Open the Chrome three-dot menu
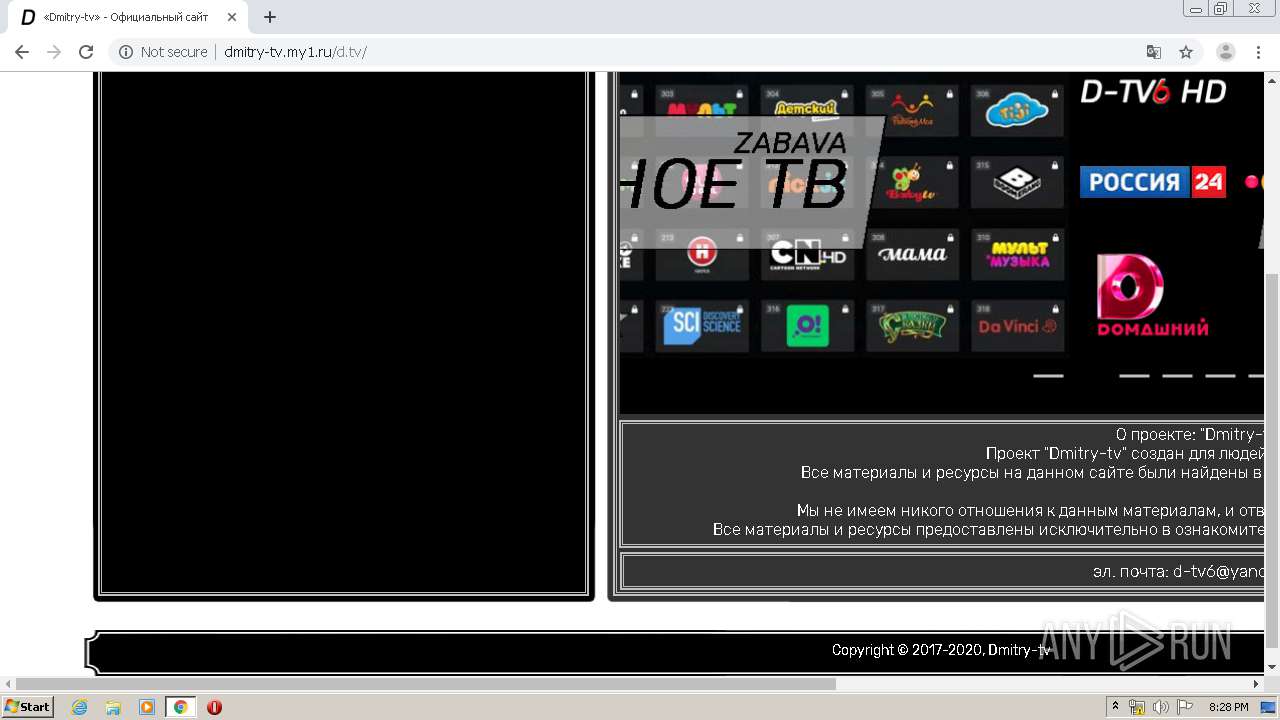Image resolution: width=1280 pixels, height=720 pixels. (1258, 52)
